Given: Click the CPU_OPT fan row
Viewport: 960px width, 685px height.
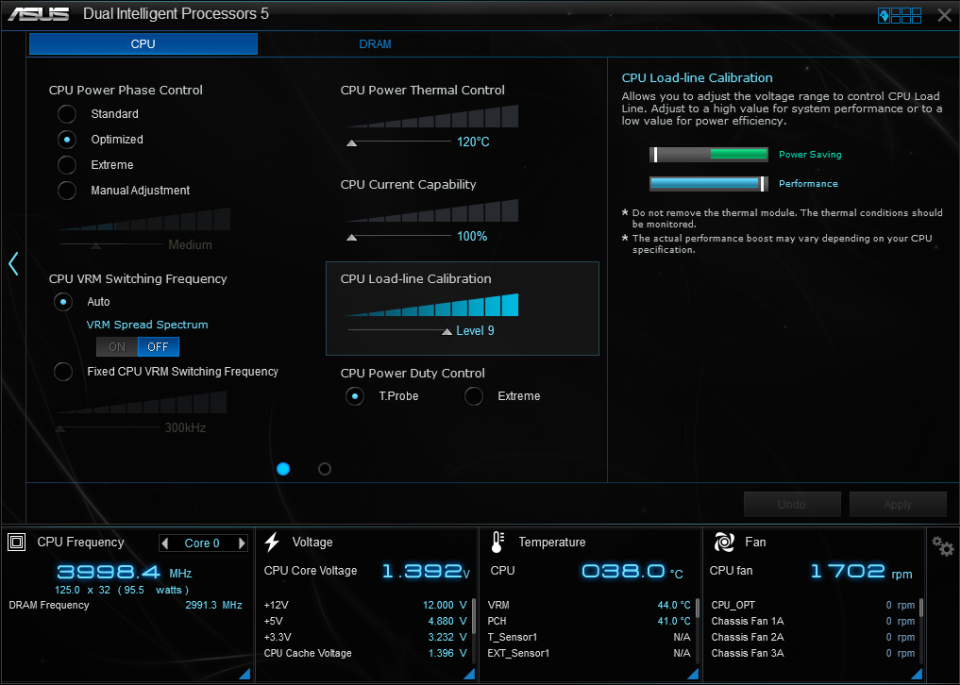Looking at the screenshot, I should click(813, 605).
